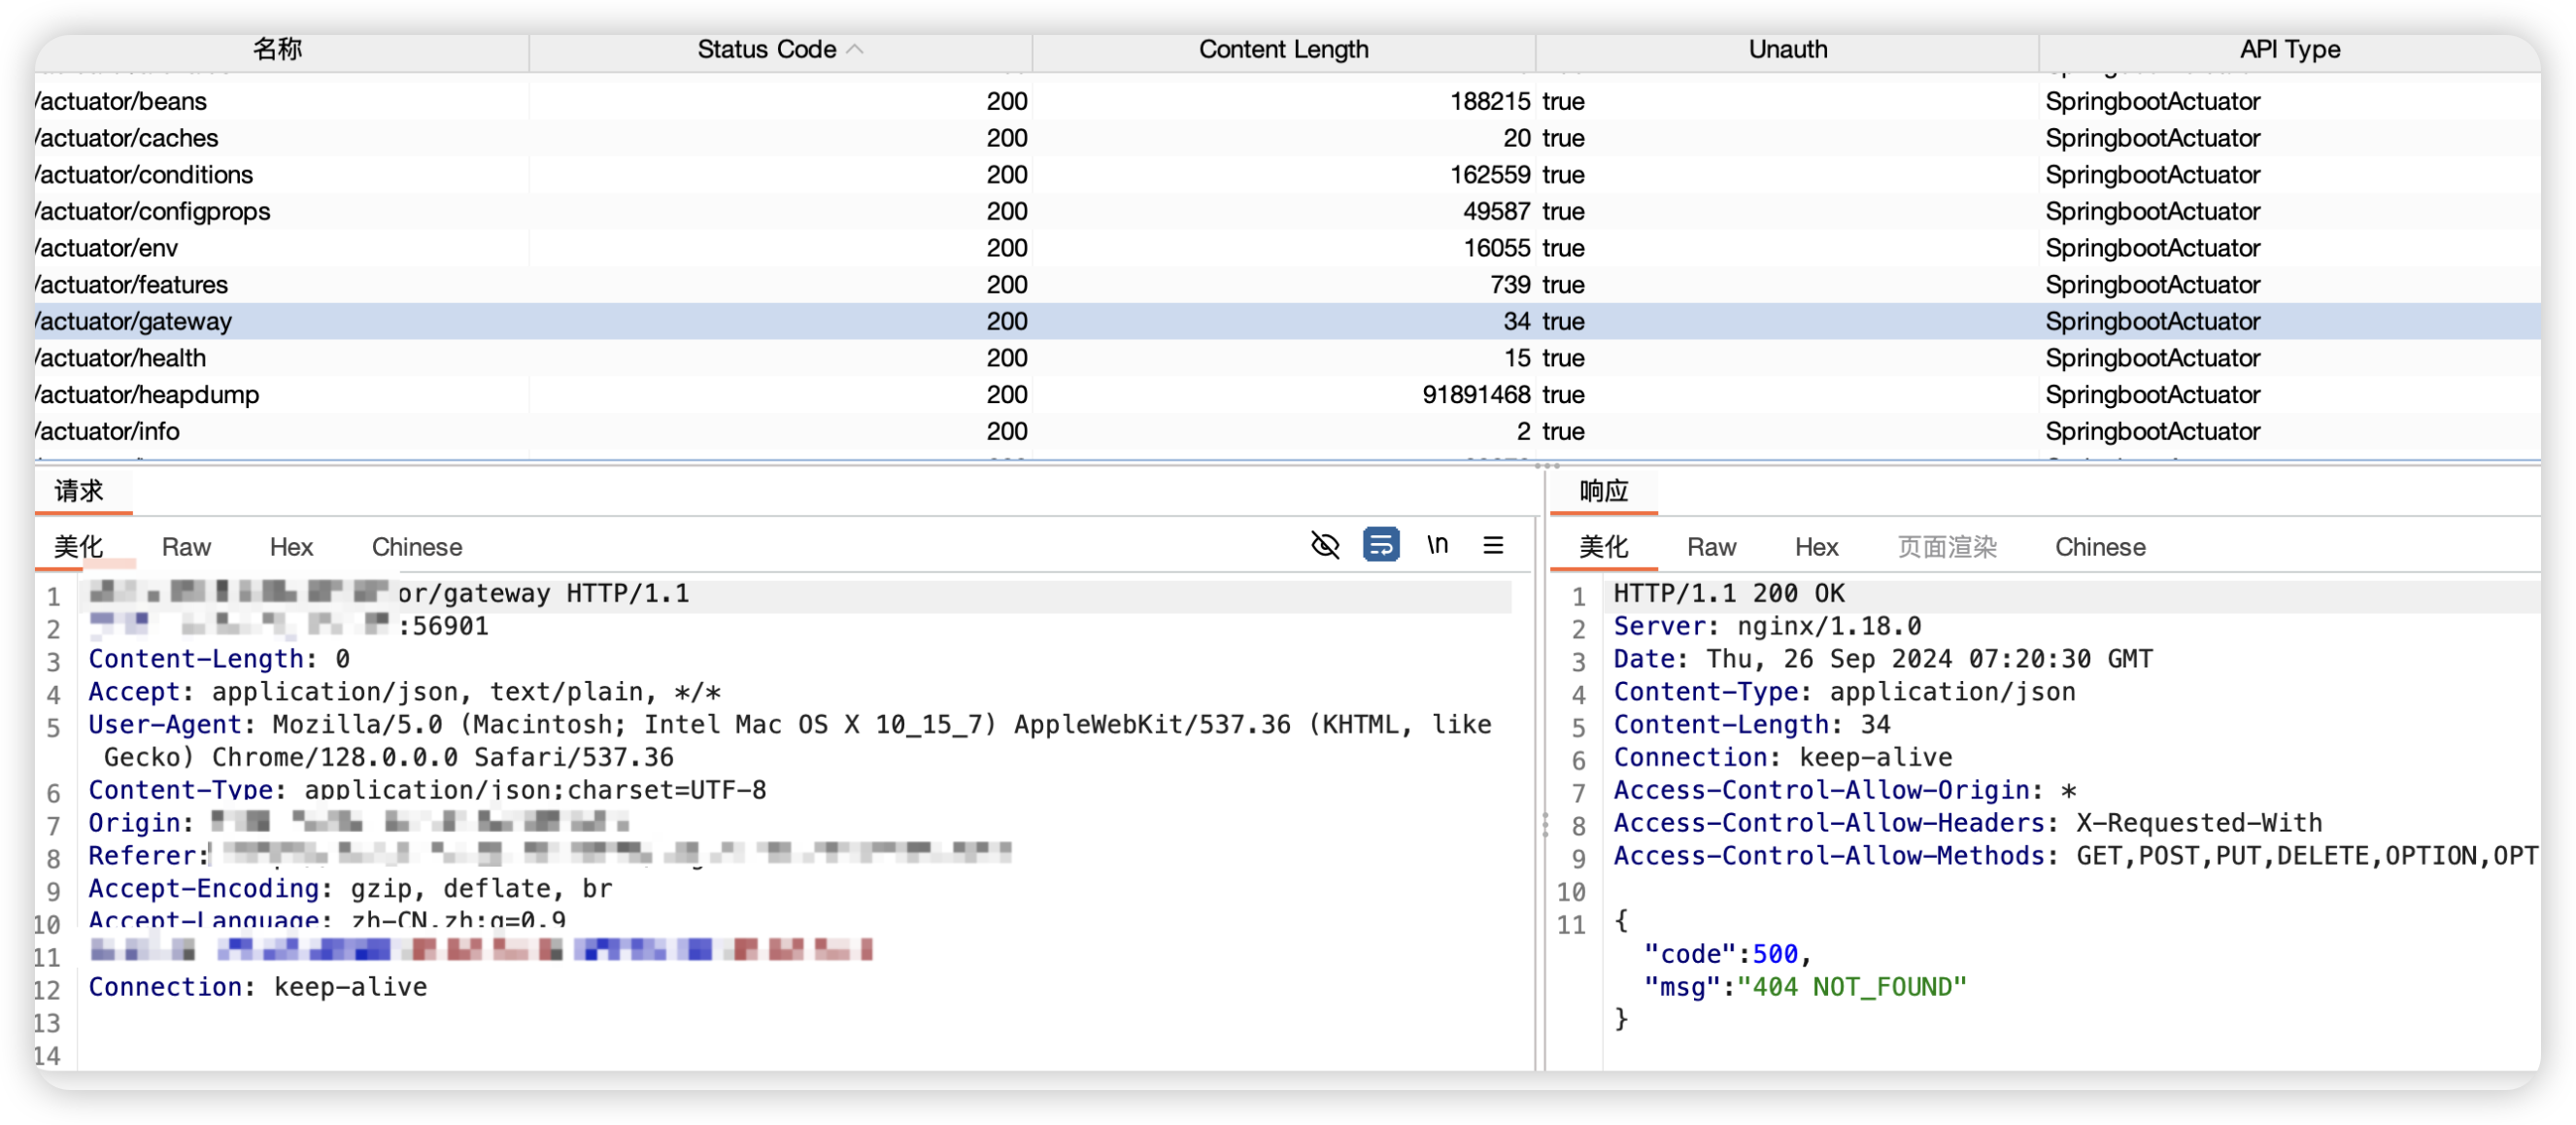Select the /actuator/health row
The width and height of the screenshot is (2576, 1125).
tap(1287, 358)
